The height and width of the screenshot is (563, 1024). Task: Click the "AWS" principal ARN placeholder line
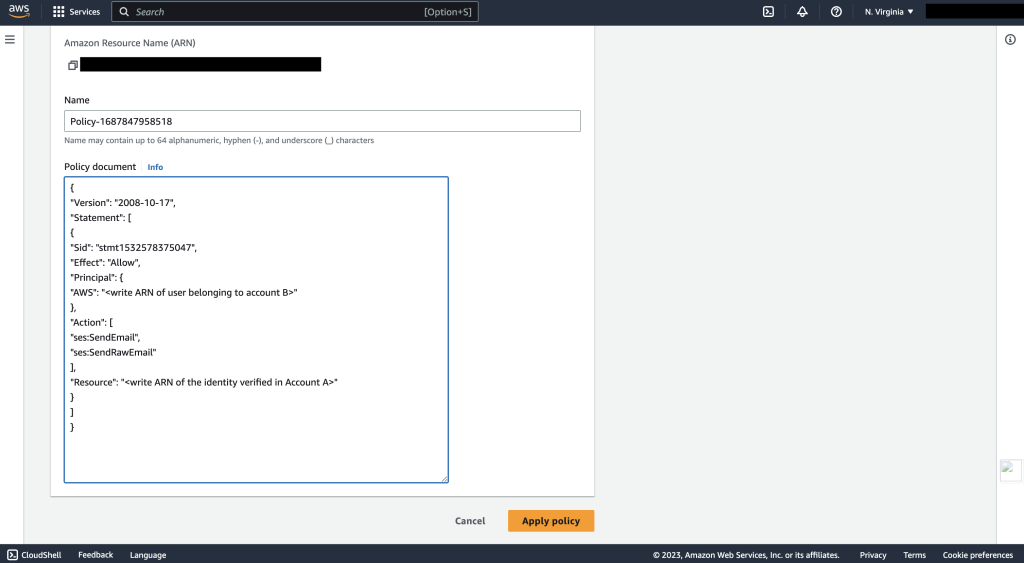(x=184, y=293)
